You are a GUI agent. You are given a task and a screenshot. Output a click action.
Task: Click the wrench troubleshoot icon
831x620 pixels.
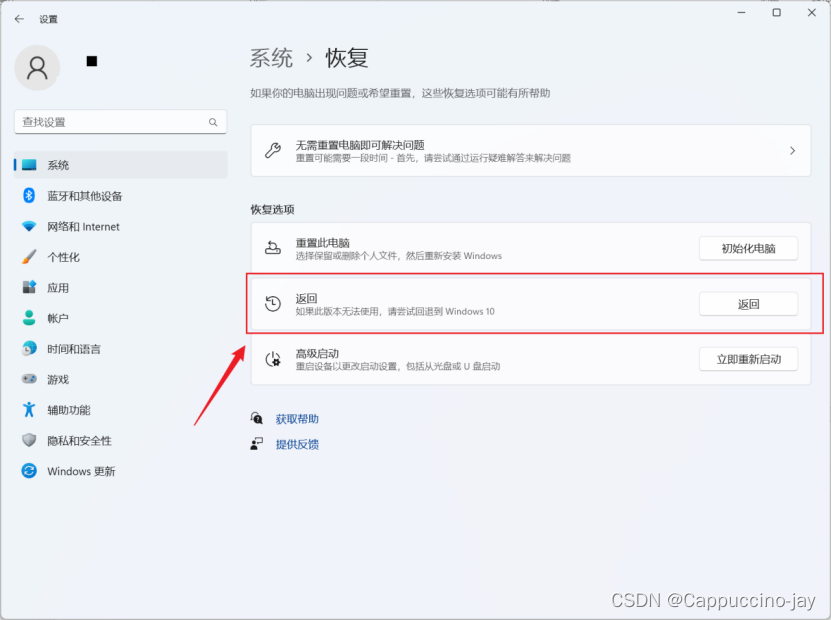pos(273,150)
